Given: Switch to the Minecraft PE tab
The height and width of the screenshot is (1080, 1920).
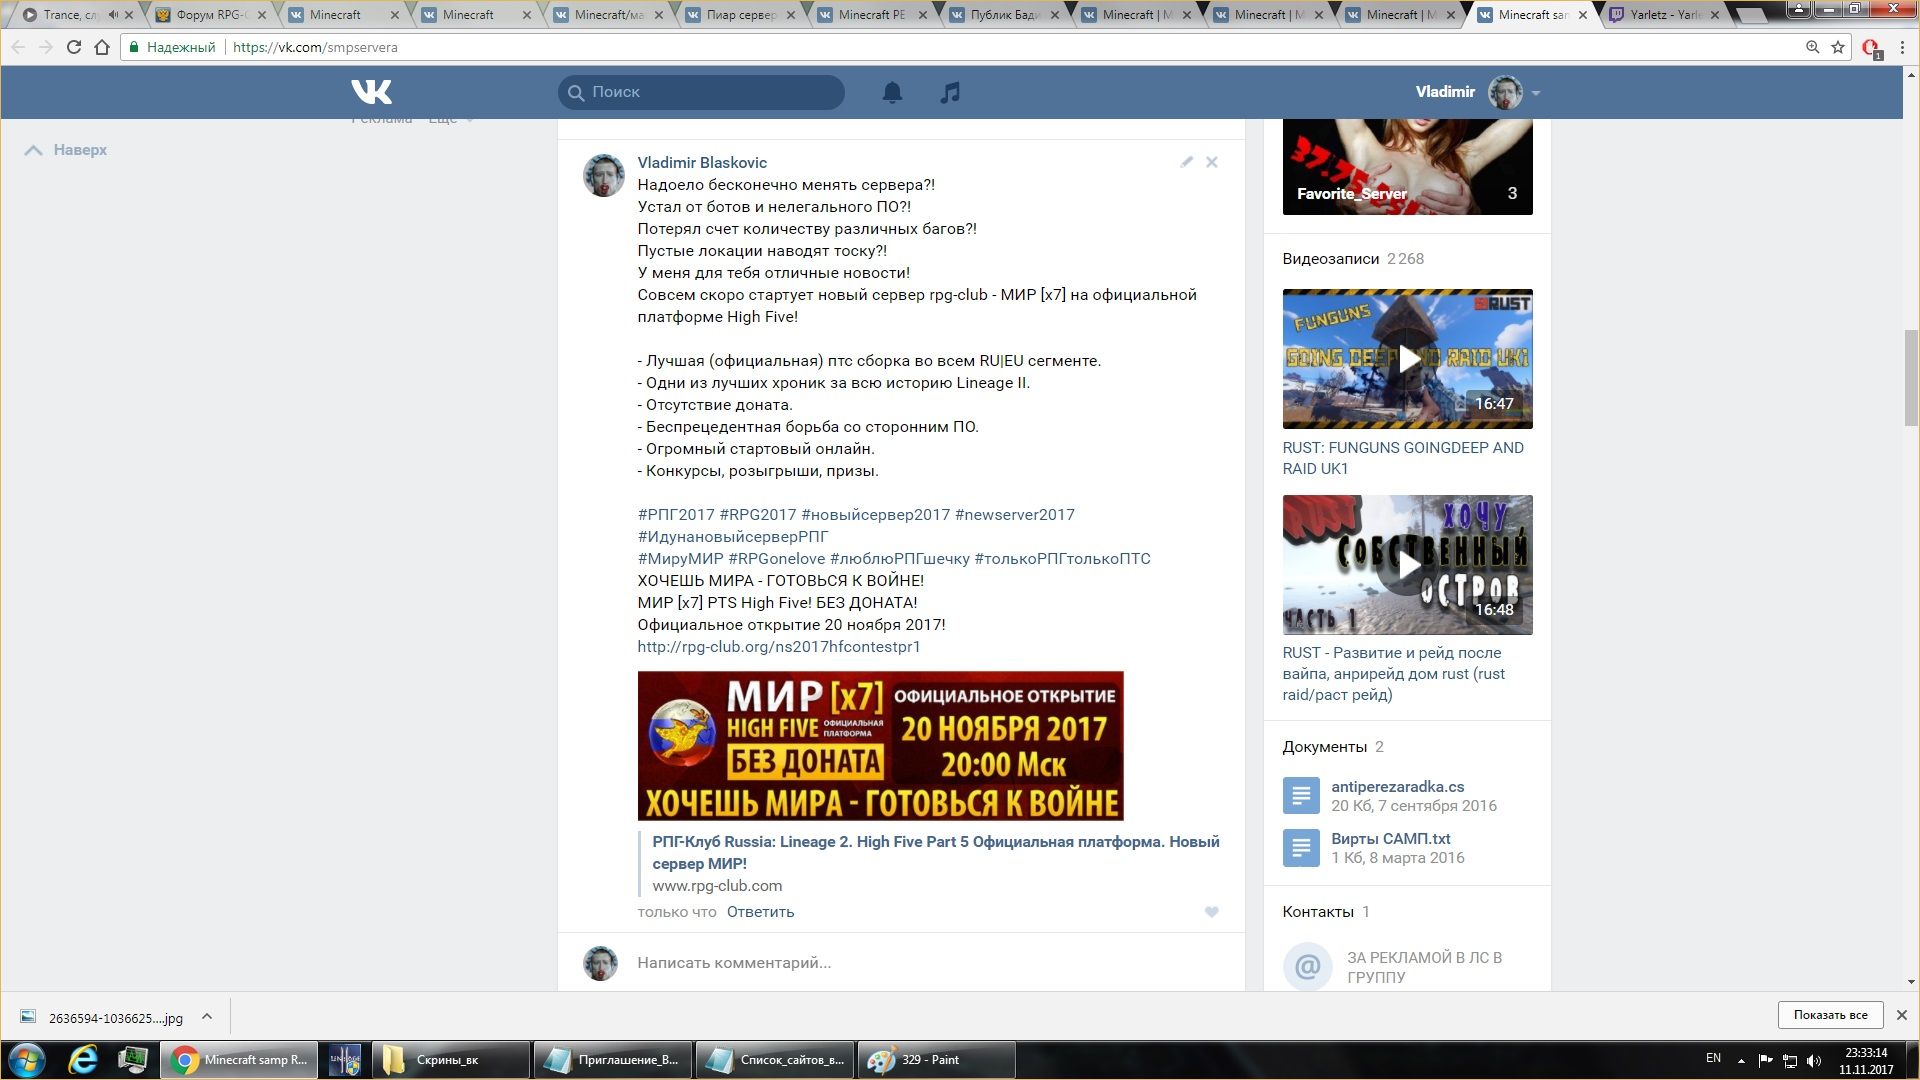Looking at the screenshot, I should [872, 15].
